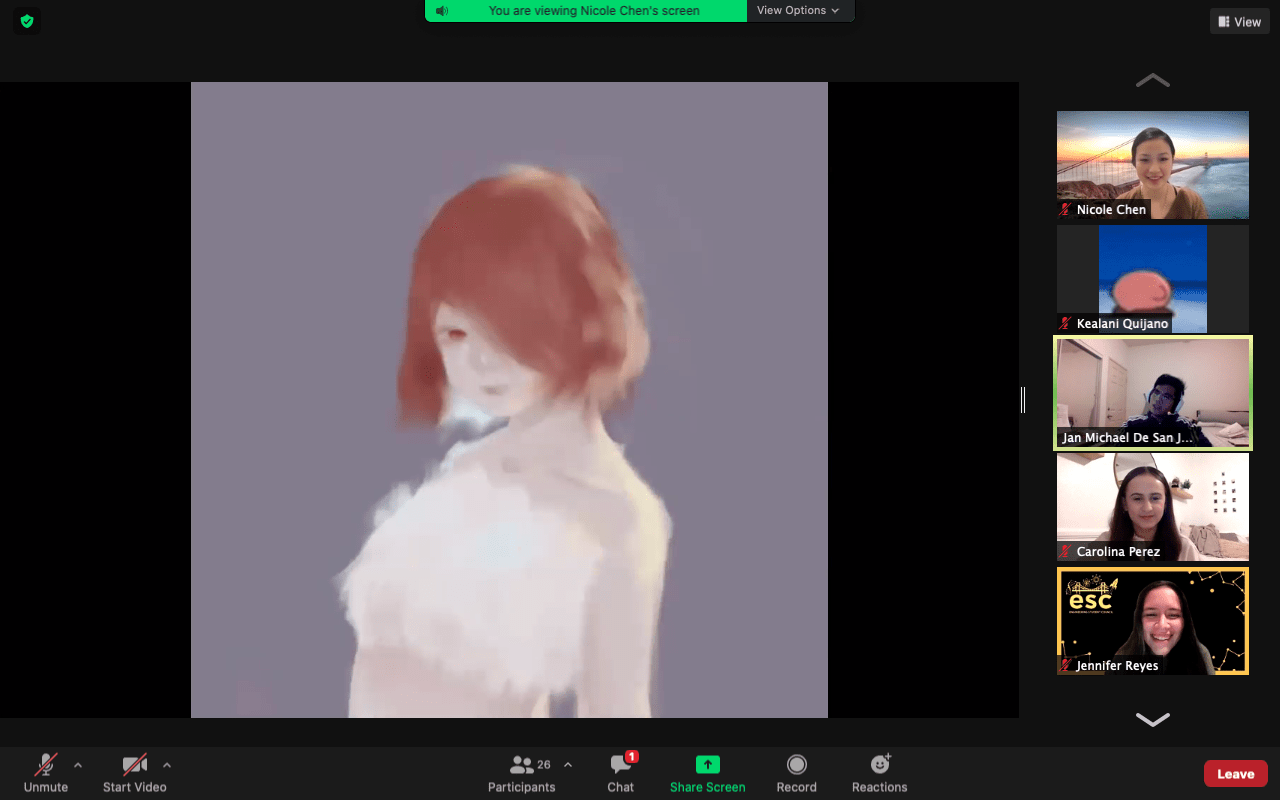Click the panel divider resize handle
Viewport: 1280px width, 800px height.
(x=1023, y=400)
